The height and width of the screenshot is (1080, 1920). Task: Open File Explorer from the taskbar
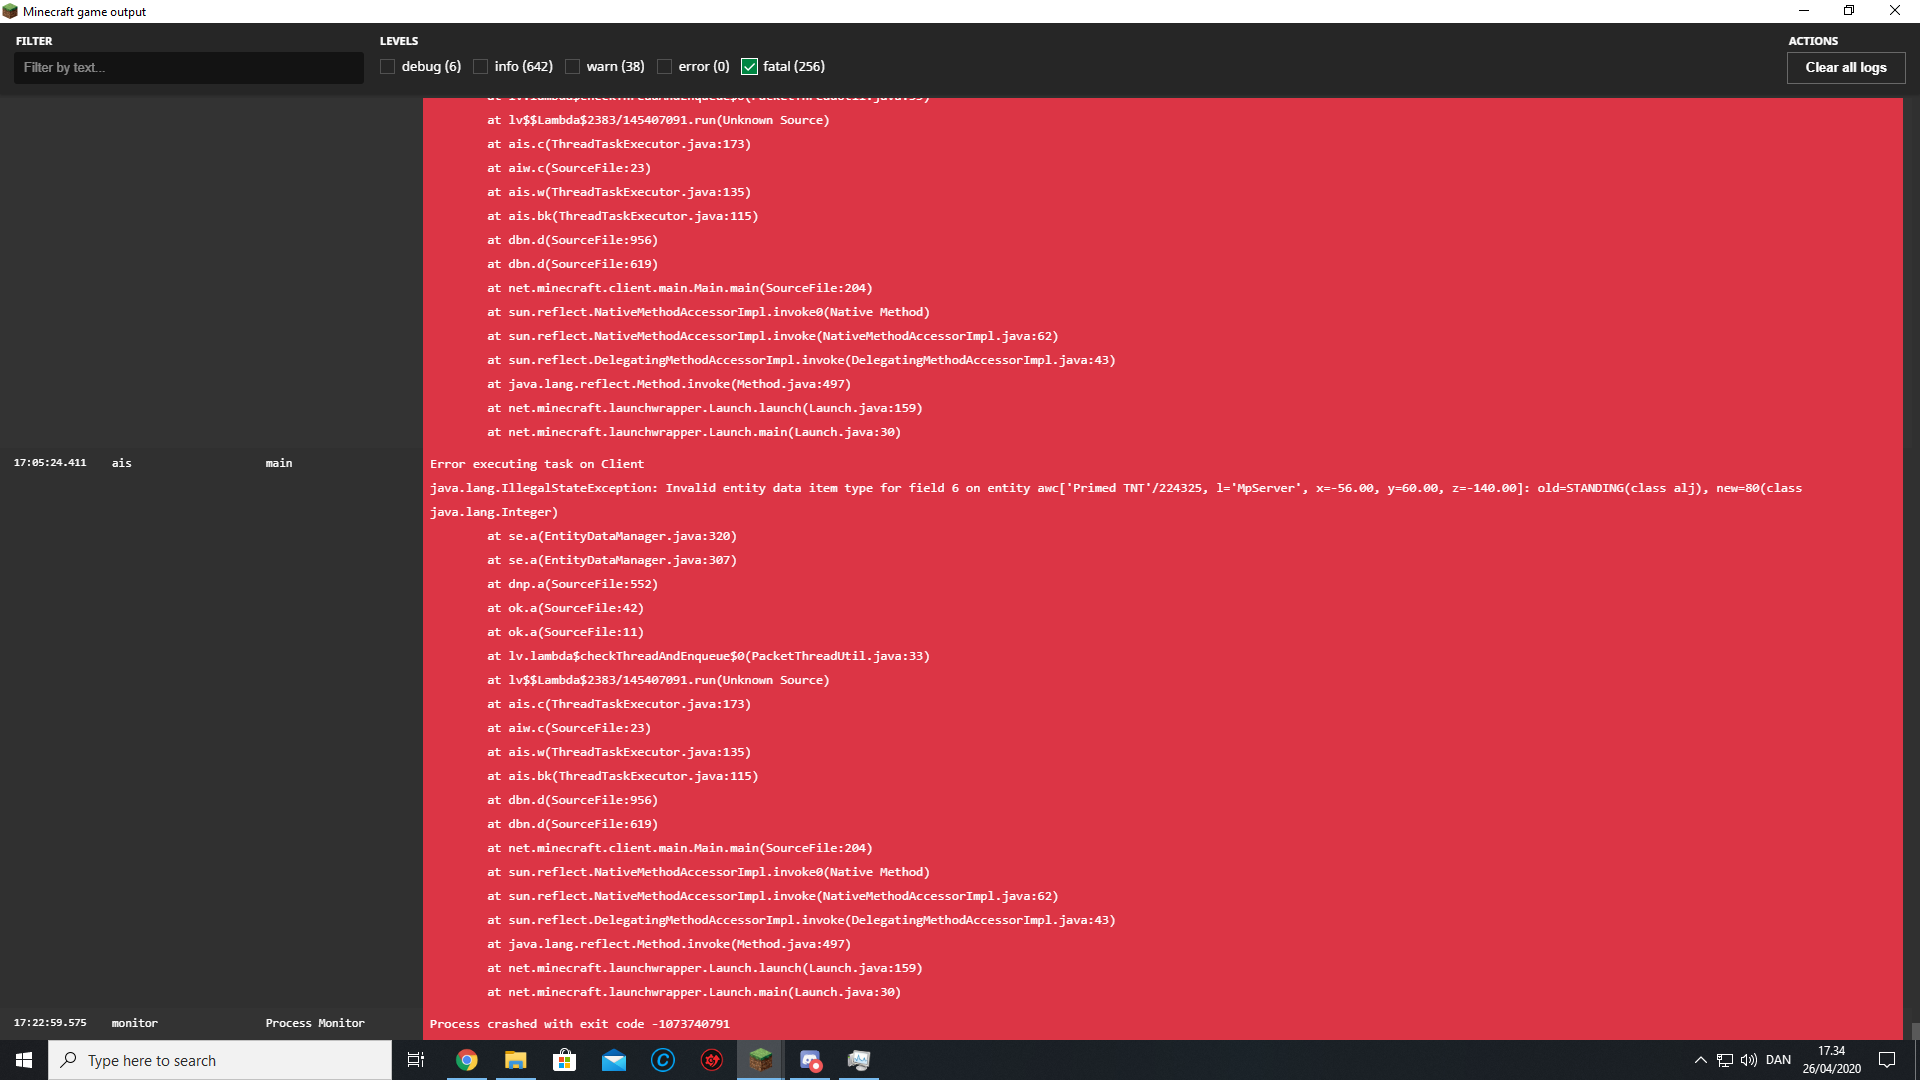516,1060
